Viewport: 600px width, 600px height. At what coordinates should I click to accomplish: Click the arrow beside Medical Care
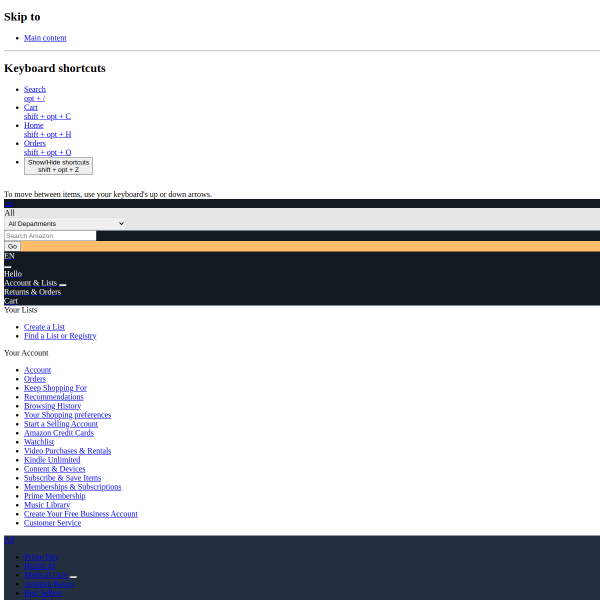click(73, 577)
